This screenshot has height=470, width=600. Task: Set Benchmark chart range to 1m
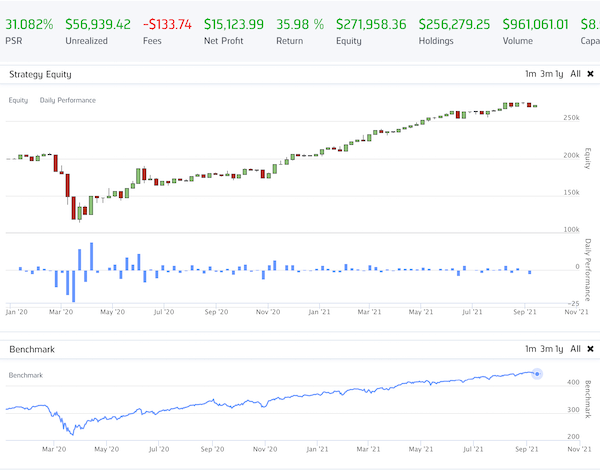[530, 349]
